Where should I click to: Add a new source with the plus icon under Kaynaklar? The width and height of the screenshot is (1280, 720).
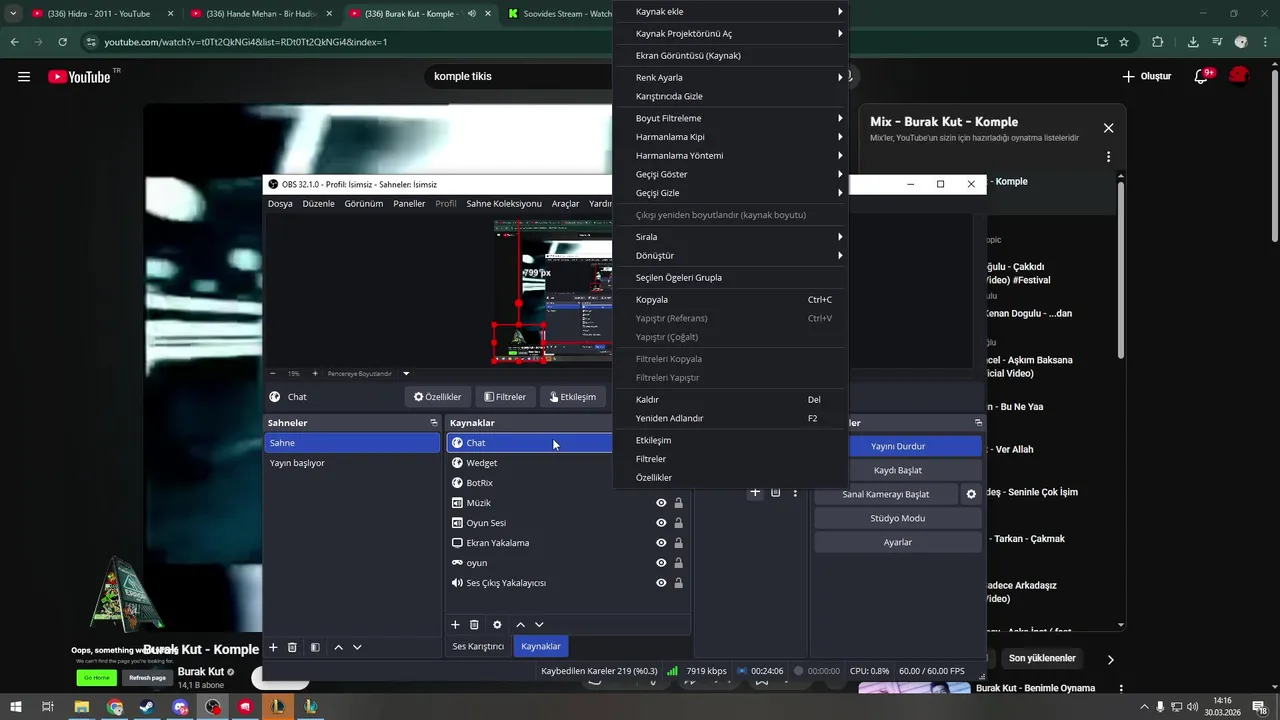pos(455,625)
